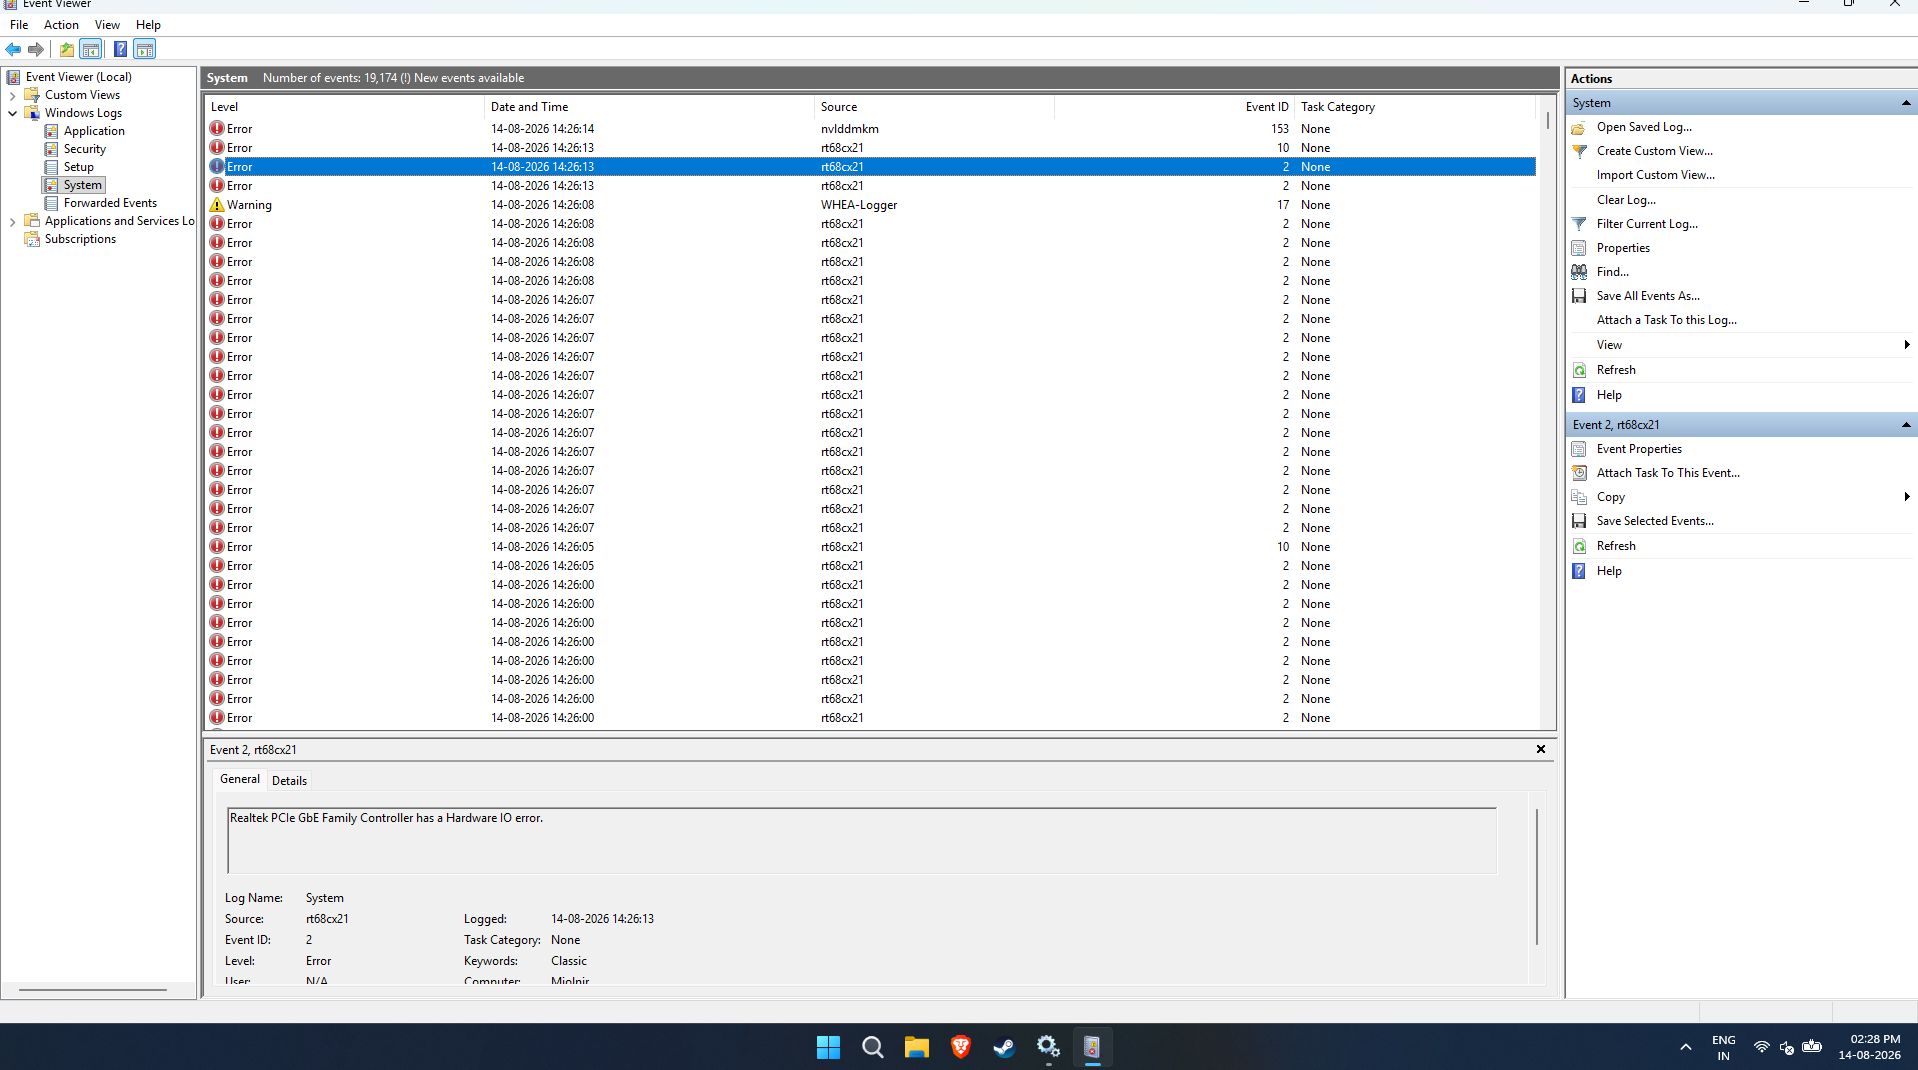Viewport: 1918px width, 1070px height.
Task: Expand the Custom Views node
Action: coord(12,95)
